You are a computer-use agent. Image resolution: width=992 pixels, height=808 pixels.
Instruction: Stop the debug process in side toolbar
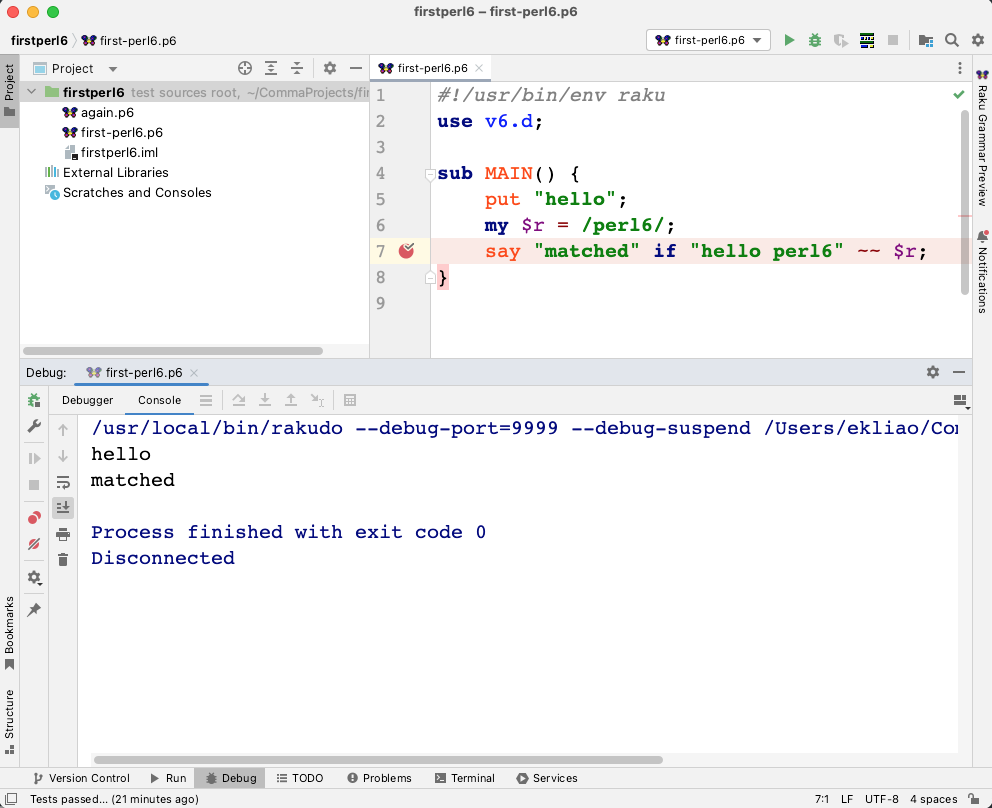click(34, 485)
